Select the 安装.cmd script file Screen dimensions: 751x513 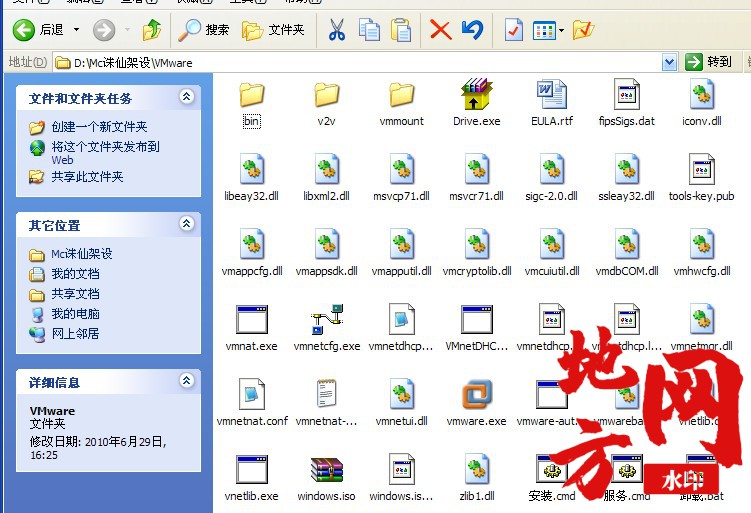point(552,478)
